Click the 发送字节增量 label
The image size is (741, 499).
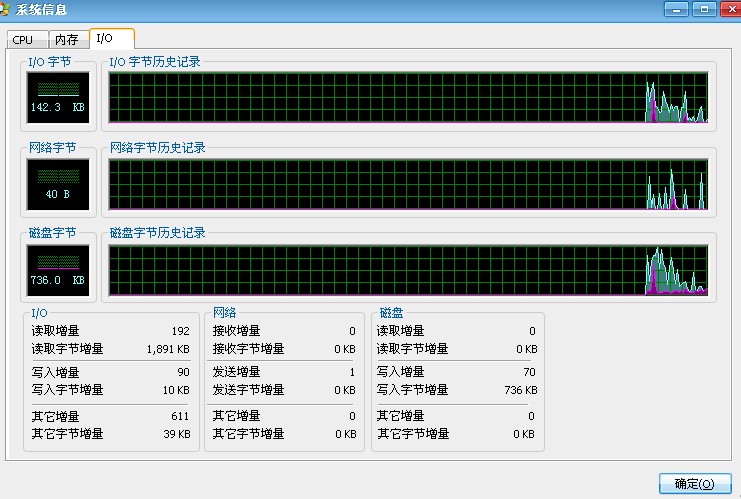click(248, 390)
